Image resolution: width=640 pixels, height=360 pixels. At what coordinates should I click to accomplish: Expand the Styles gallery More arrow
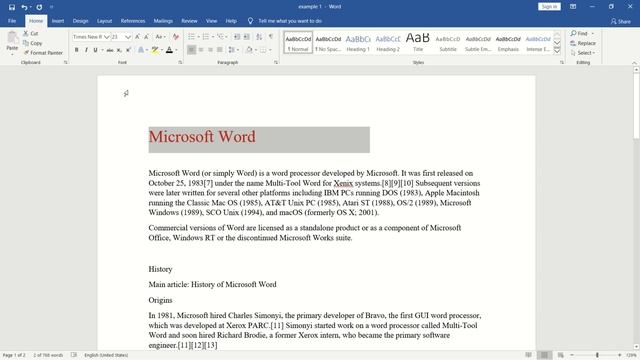click(557, 51)
